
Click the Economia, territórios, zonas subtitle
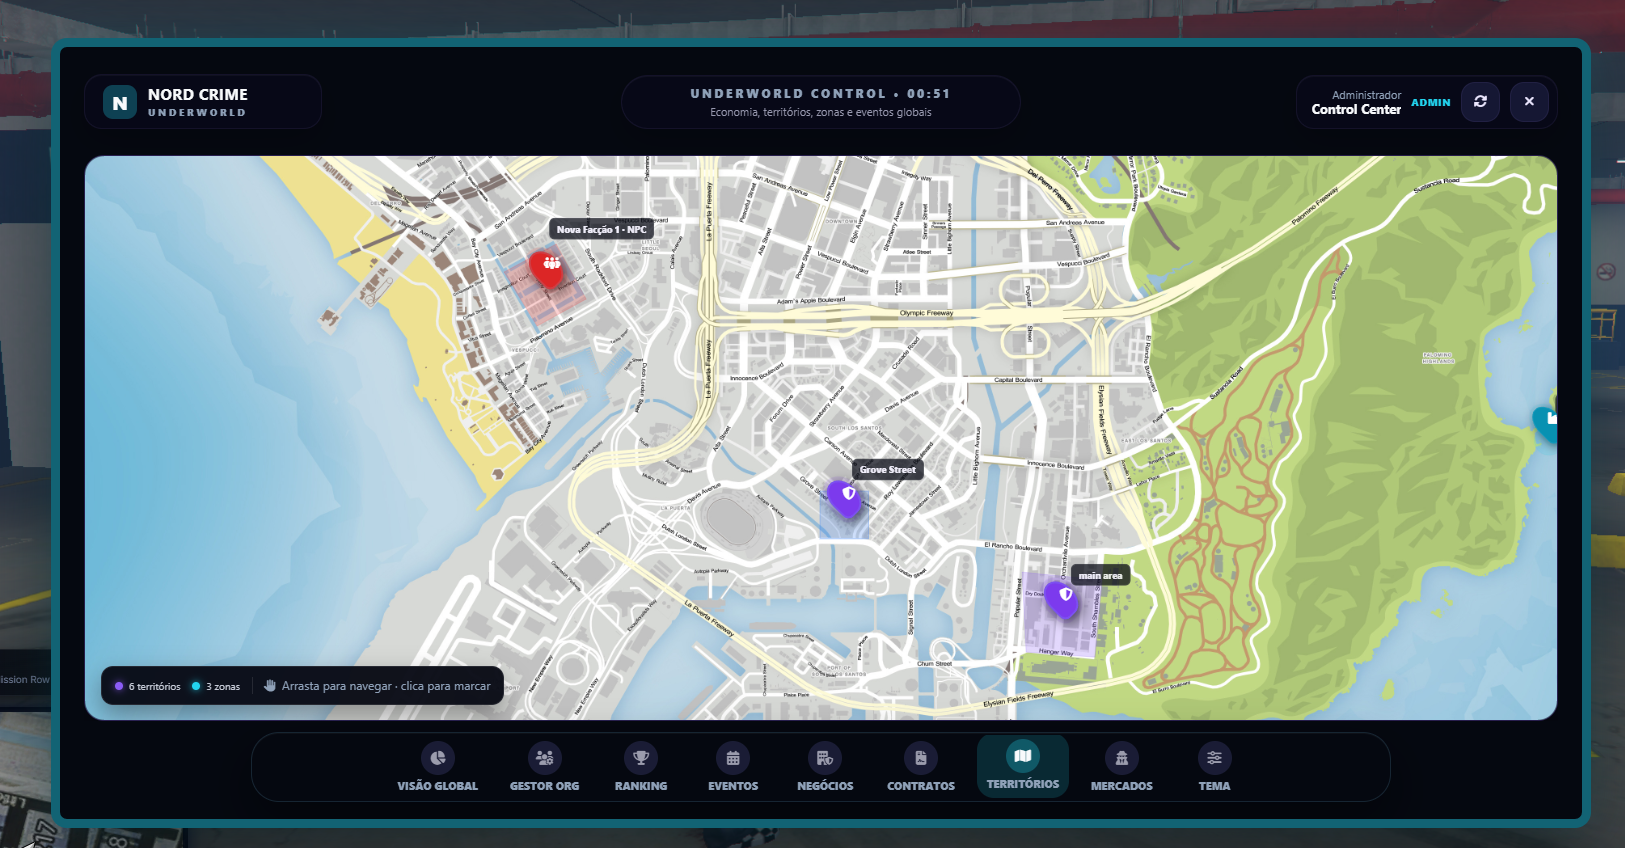tap(821, 112)
